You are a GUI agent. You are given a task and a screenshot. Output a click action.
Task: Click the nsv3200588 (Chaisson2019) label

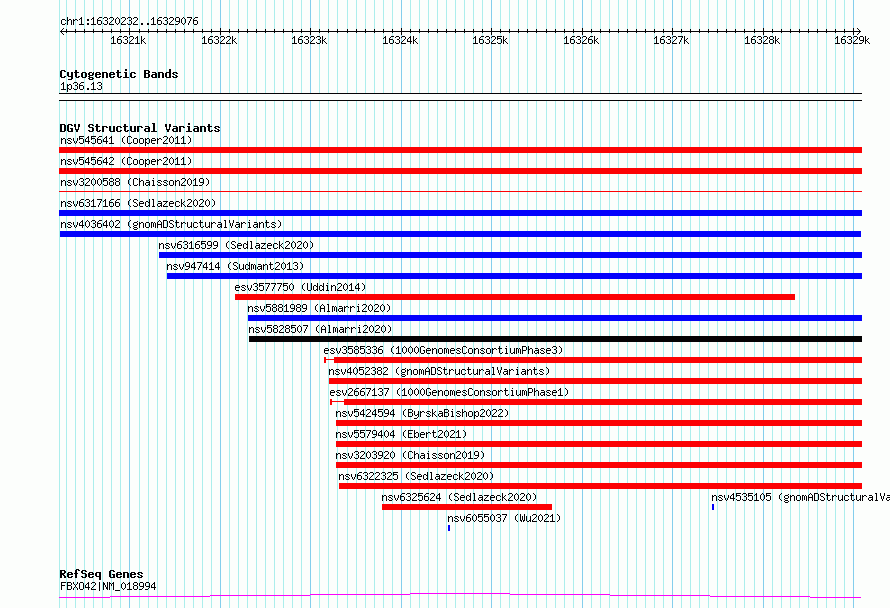click(135, 182)
